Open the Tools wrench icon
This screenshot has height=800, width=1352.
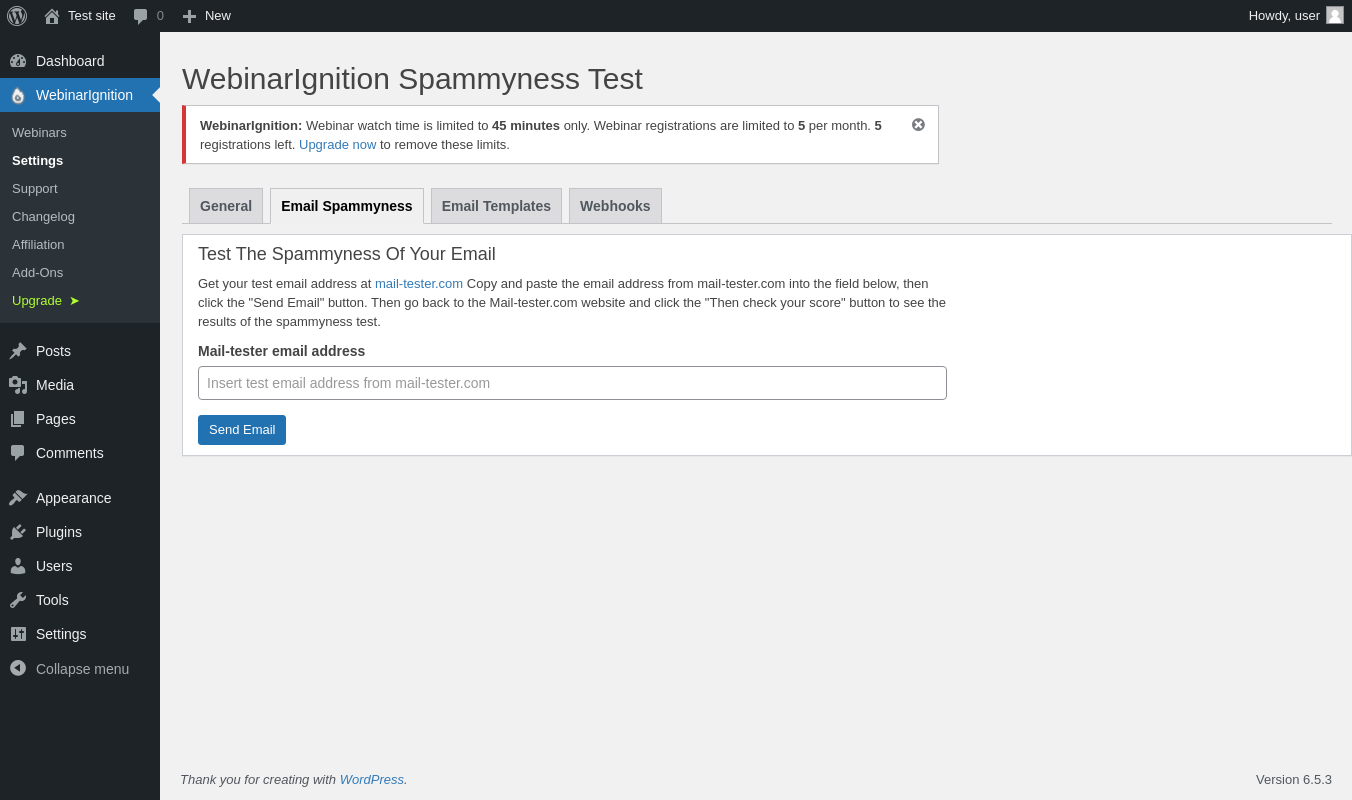coord(18,600)
